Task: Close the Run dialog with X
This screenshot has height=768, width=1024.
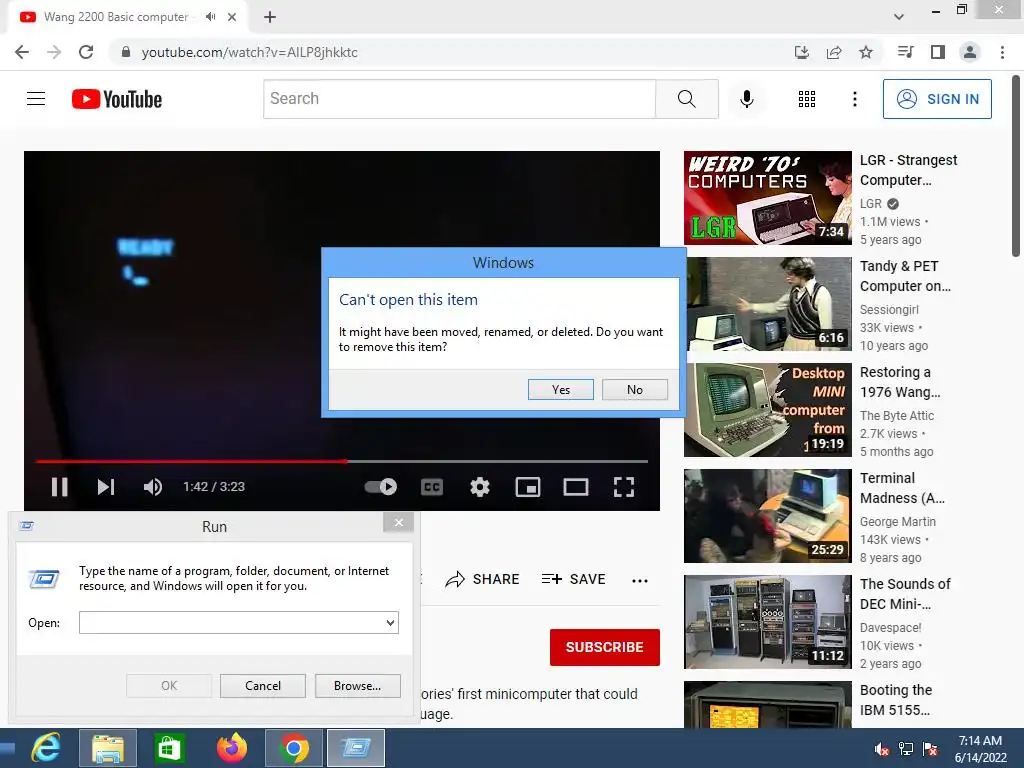Action: 398,522
